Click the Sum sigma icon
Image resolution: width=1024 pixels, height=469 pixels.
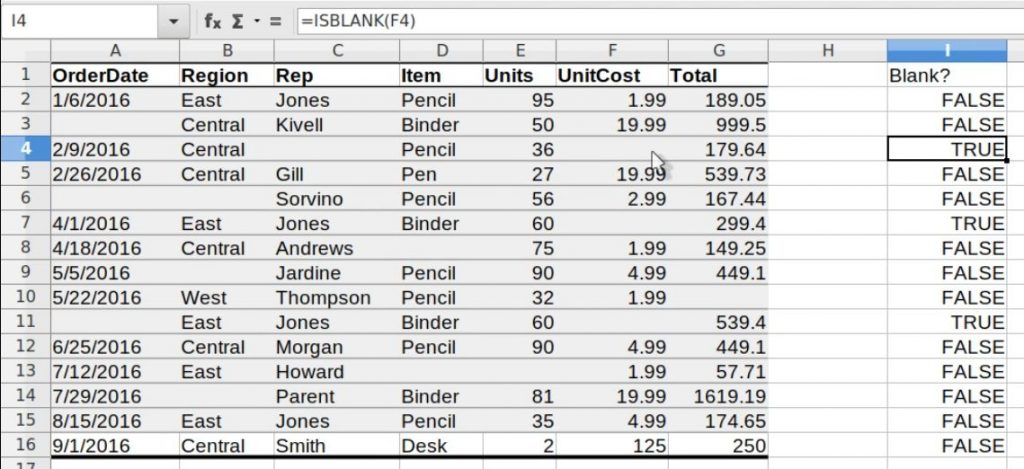[238, 21]
